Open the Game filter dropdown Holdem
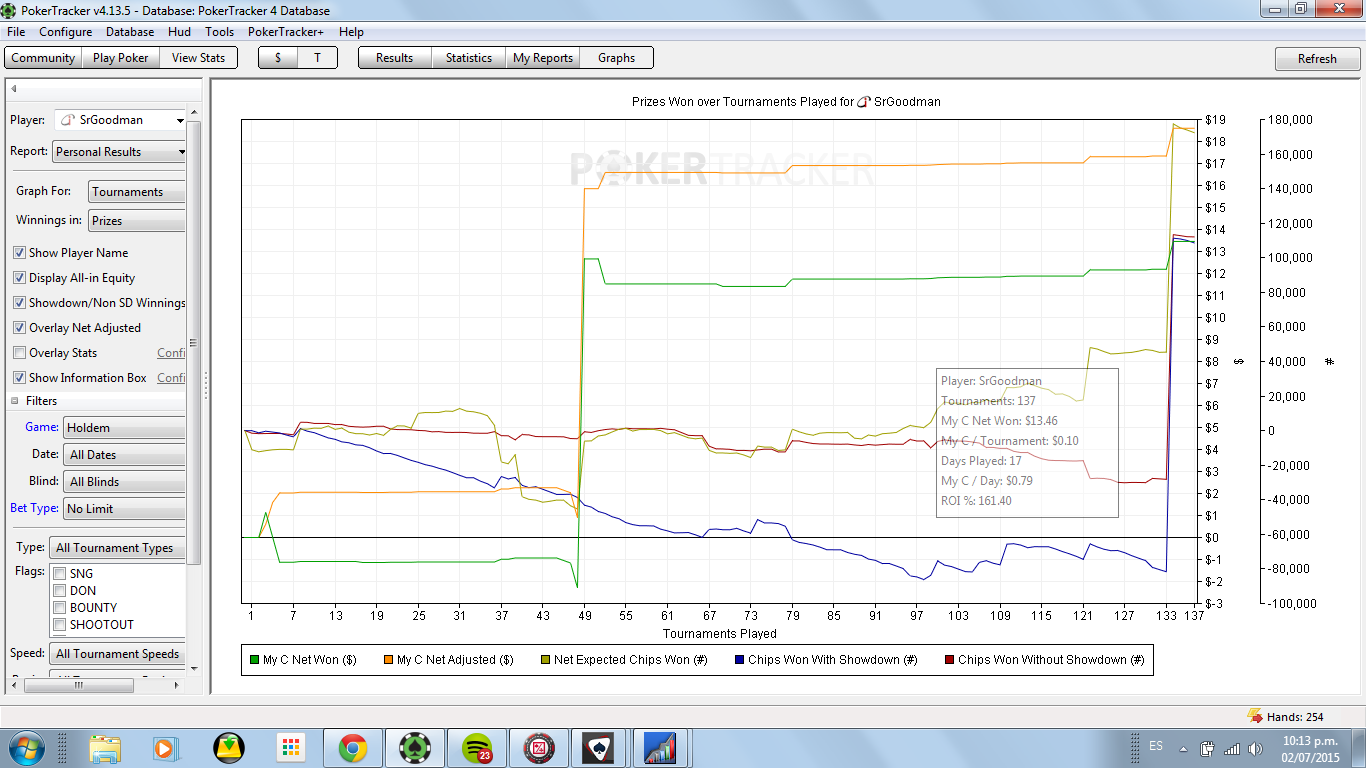1366x768 pixels. tap(125, 428)
